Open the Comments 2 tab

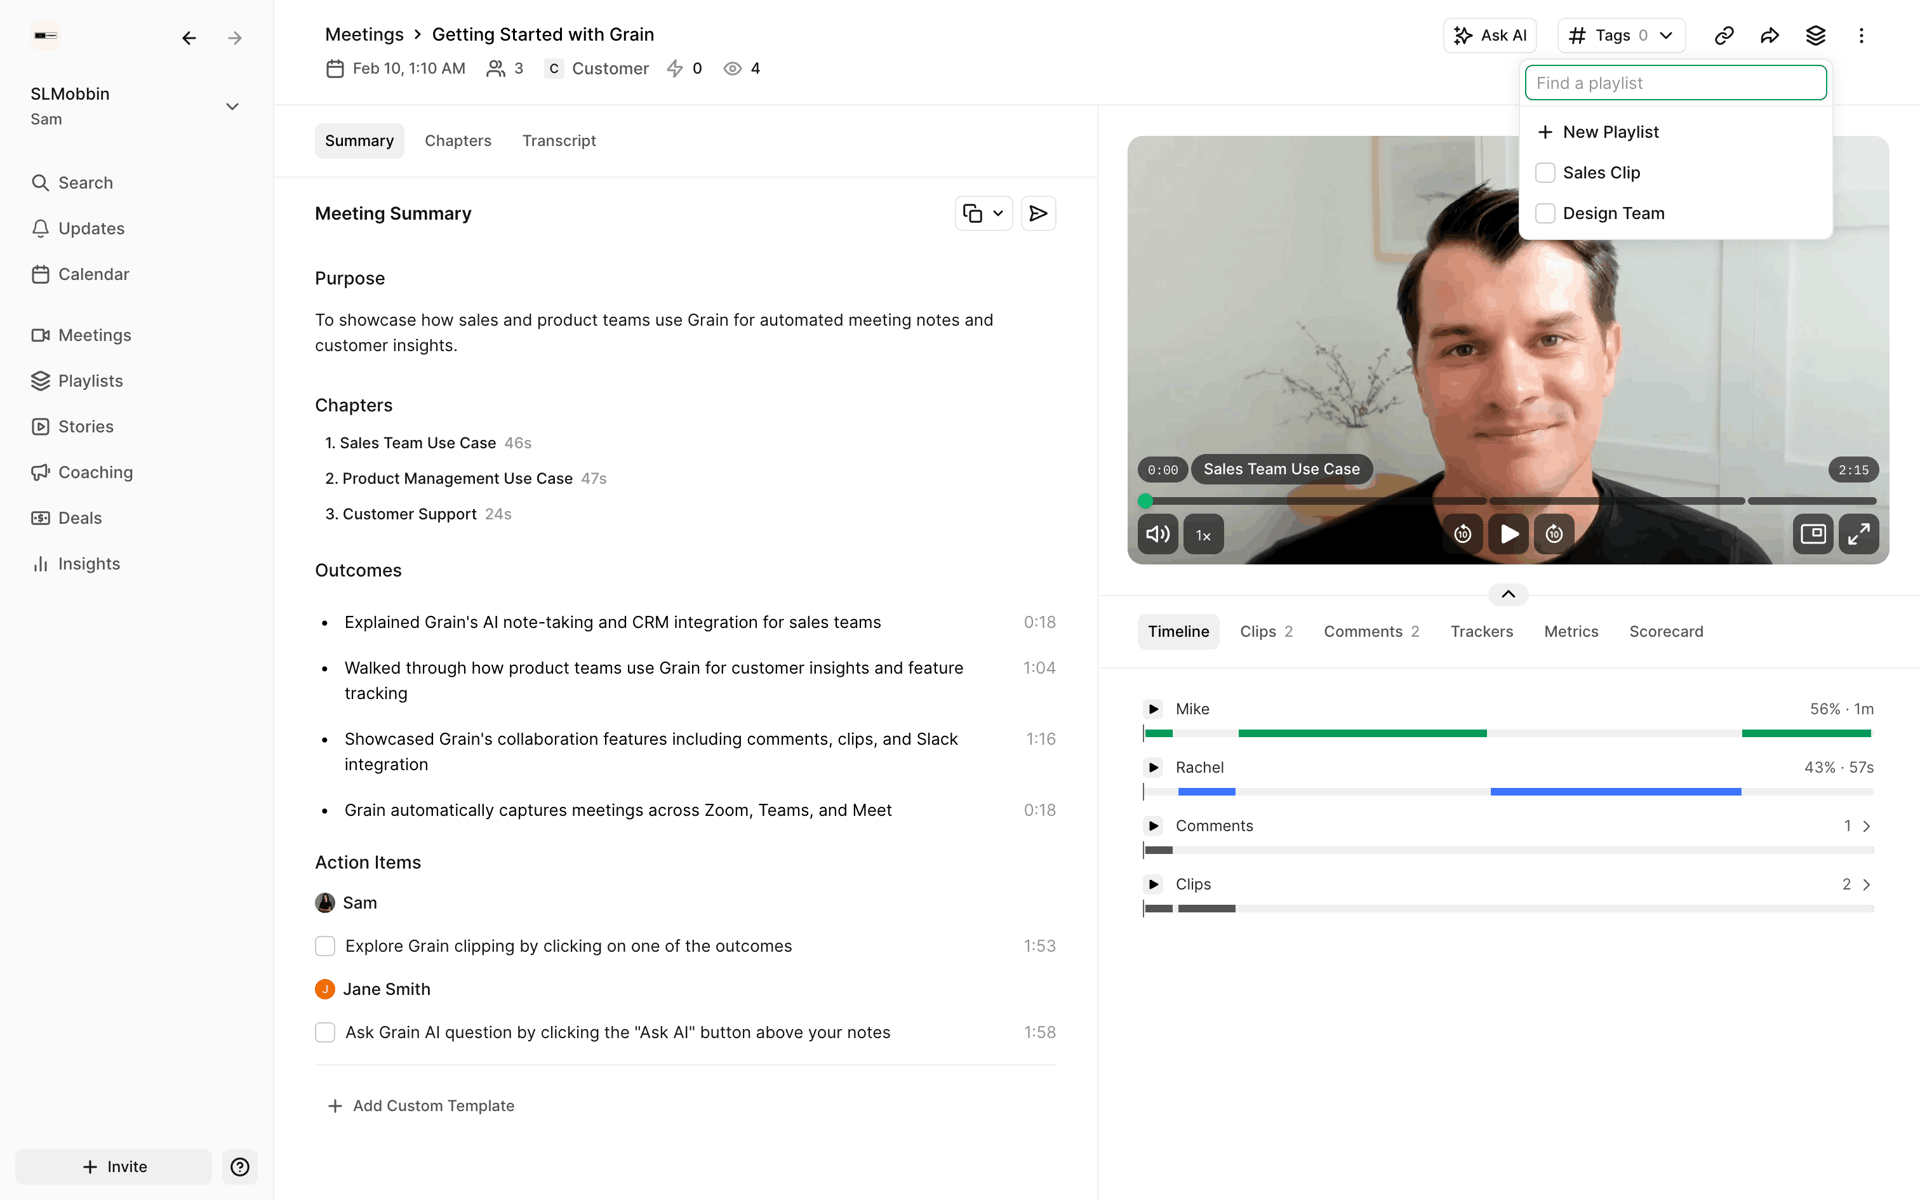pos(1371,632)
